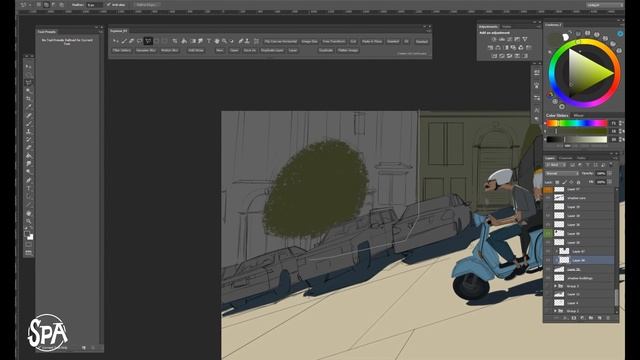Open the Normal blend mode dropdown
640x360 pixels.
point(562,173)
